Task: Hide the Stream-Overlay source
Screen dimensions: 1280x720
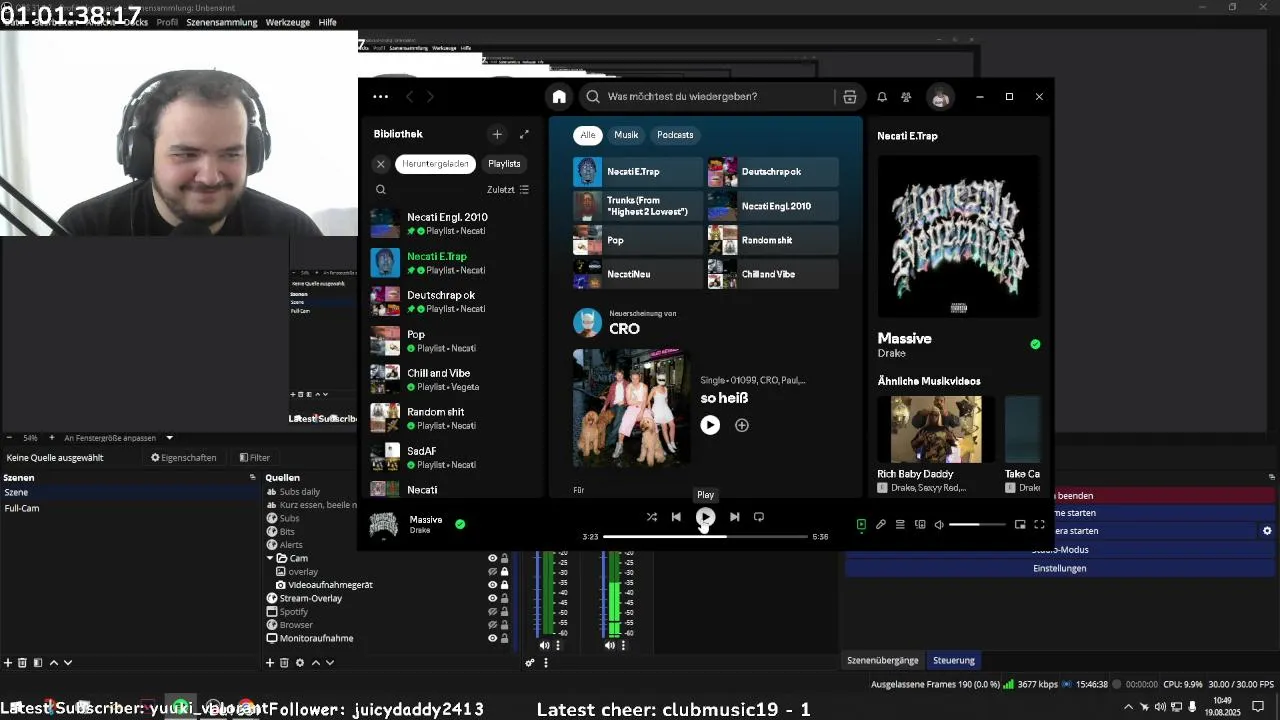Action: point(492,598)
